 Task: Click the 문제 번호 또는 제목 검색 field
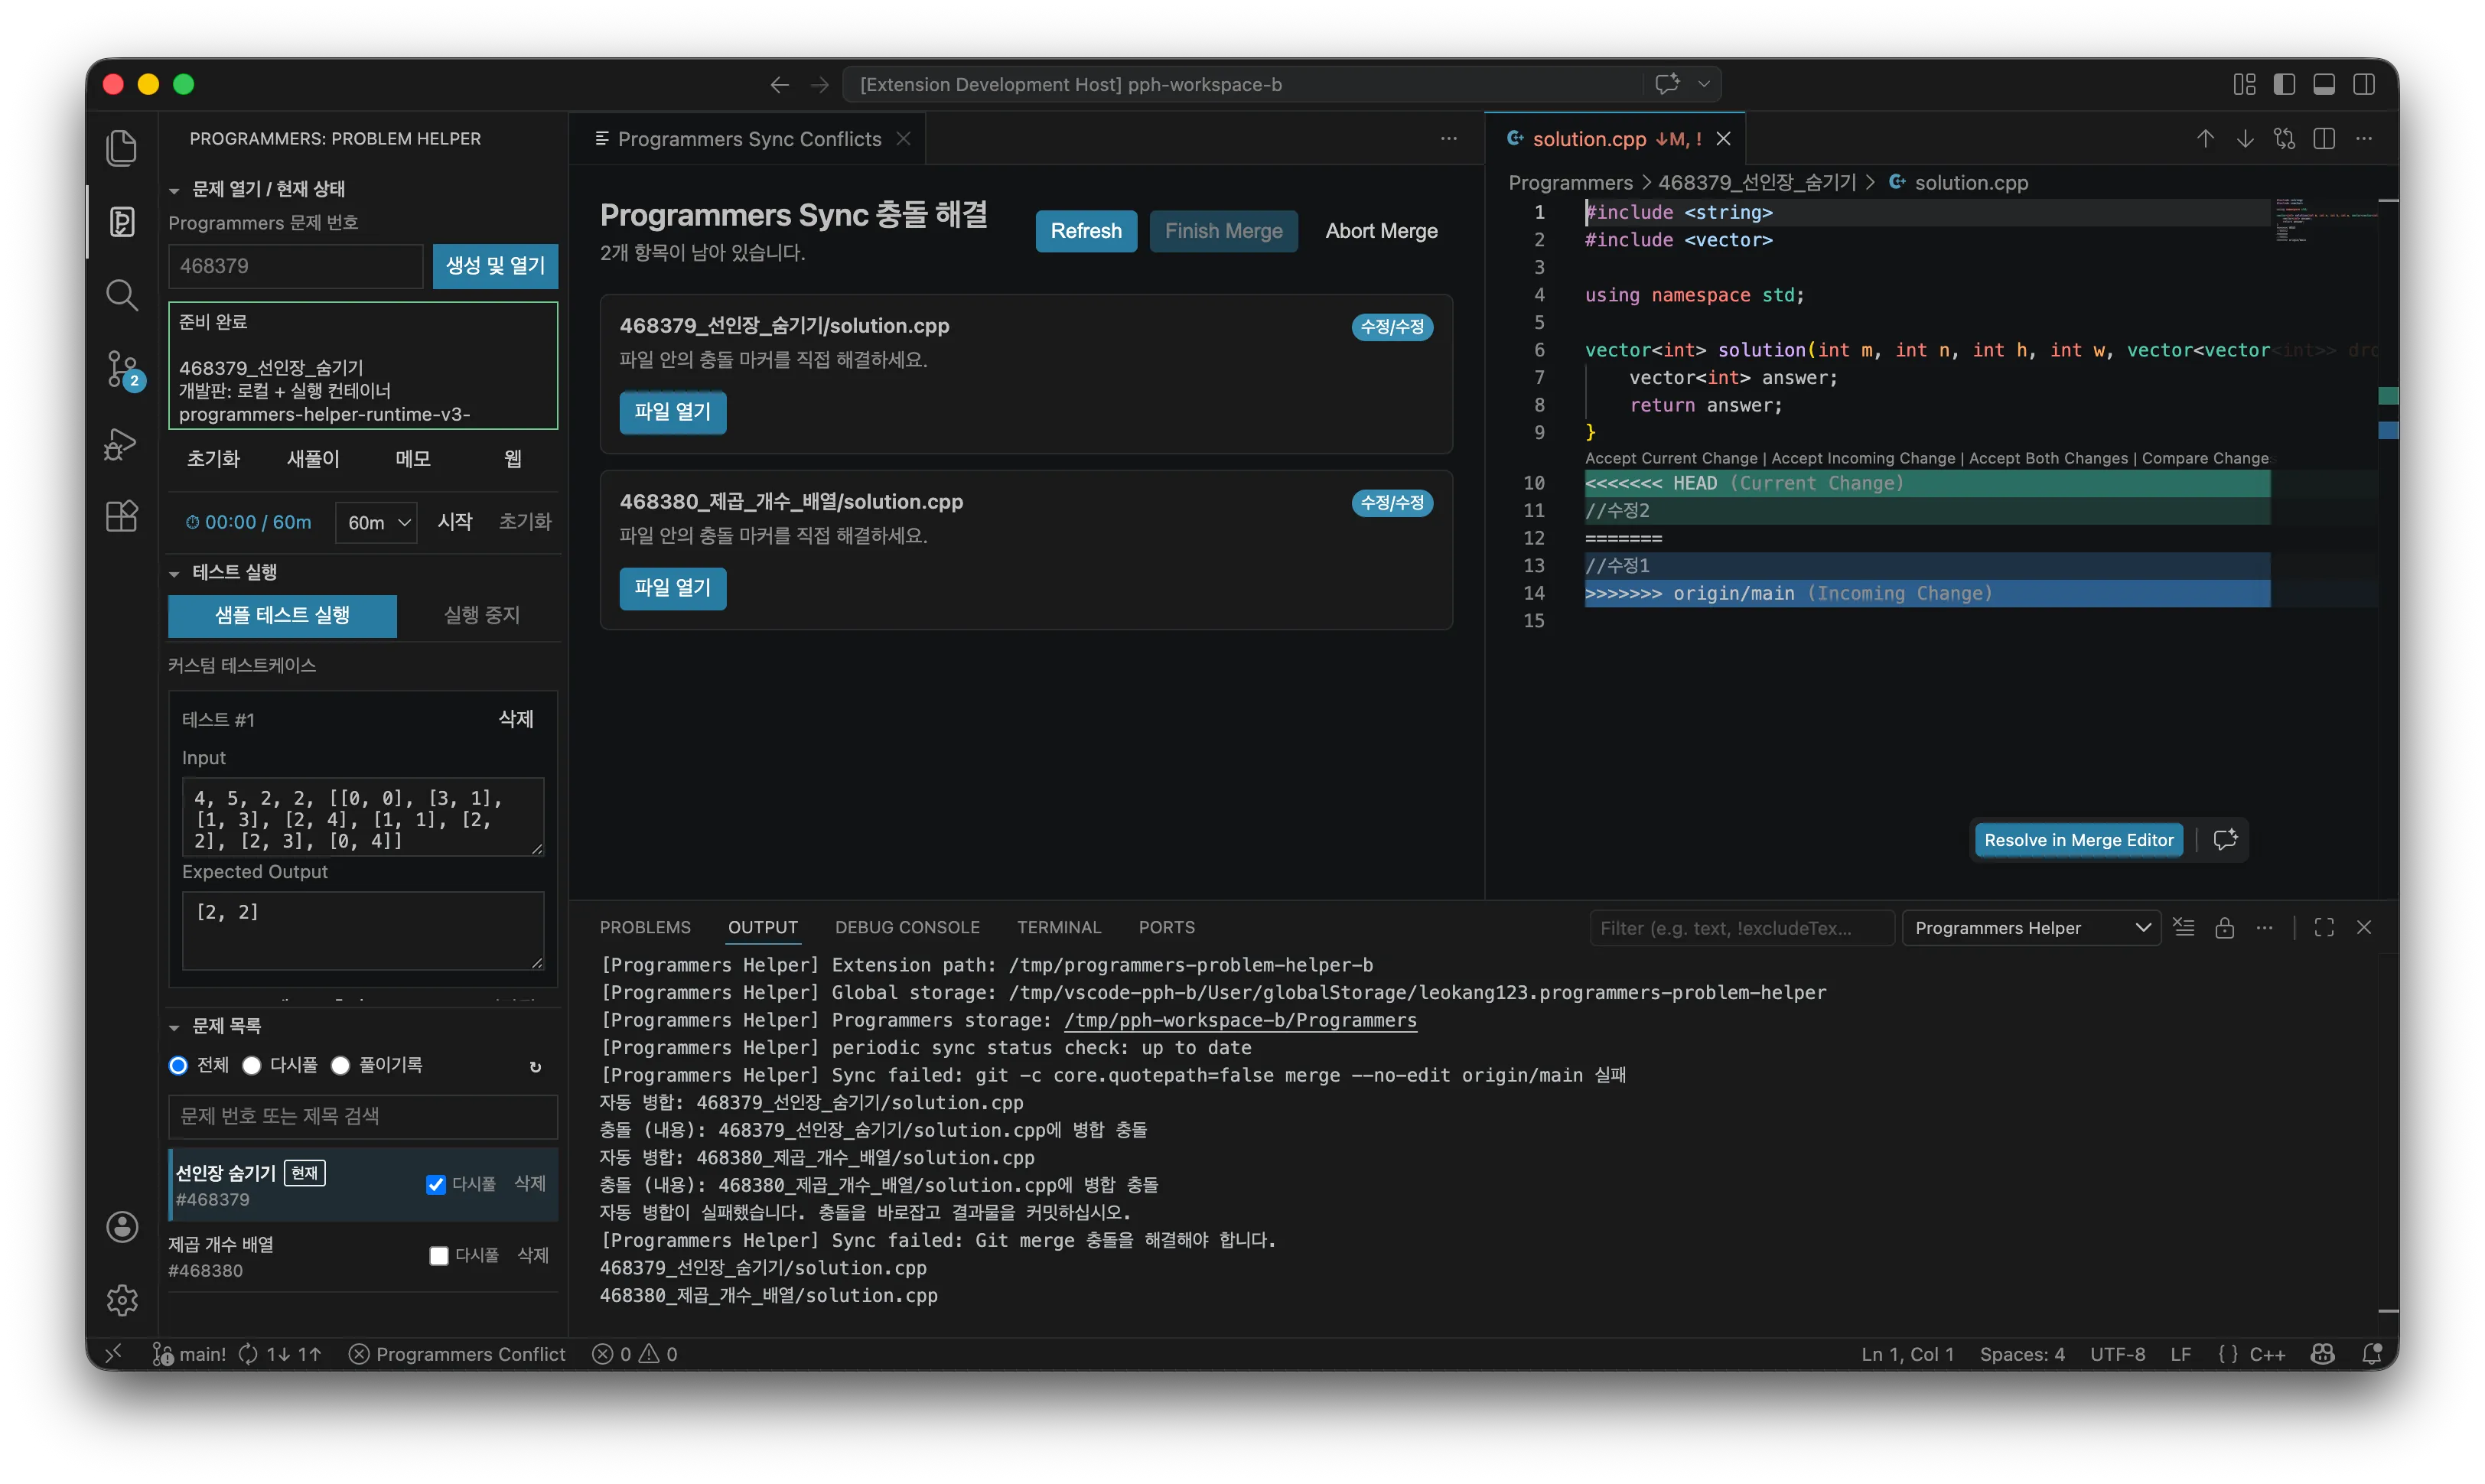click(363, 1116)
